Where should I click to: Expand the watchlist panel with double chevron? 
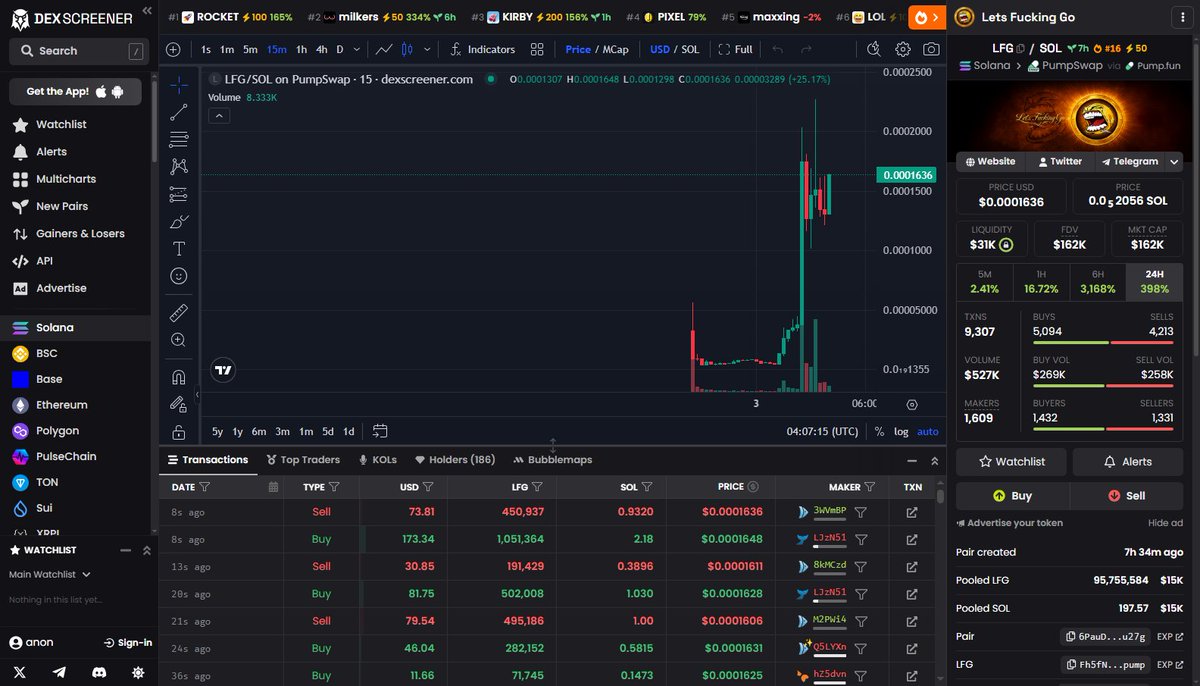(146, 550)
